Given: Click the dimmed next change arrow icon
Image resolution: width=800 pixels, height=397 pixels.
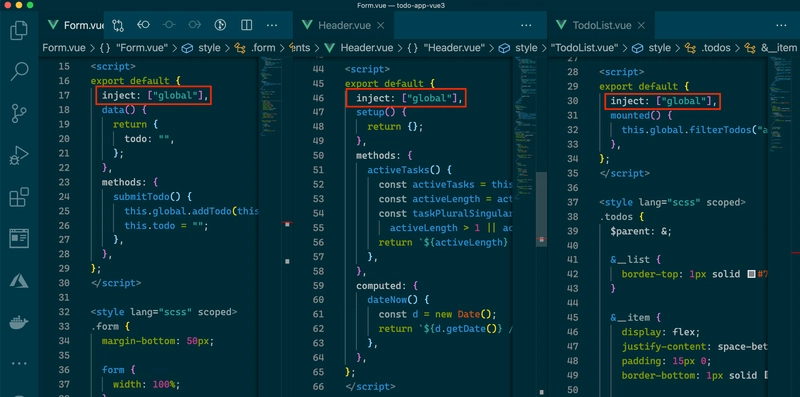Looking at the screenshot, I should 194,25.
